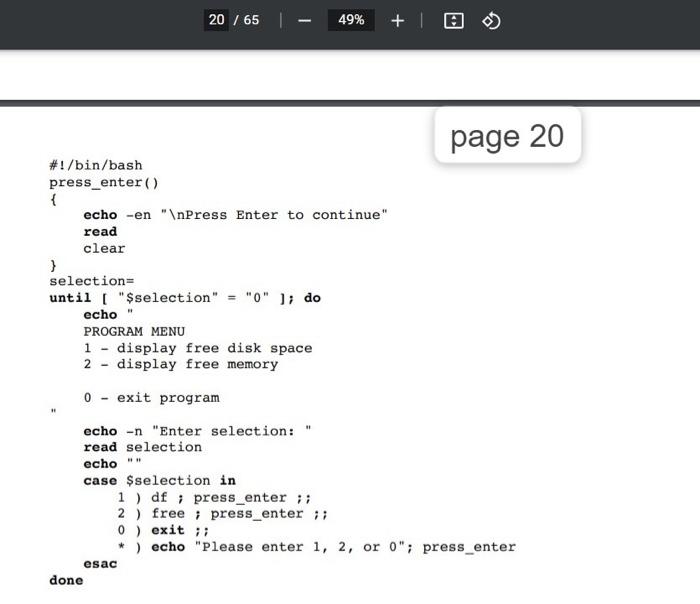This screenshot has height=604, width=700.
Task: Click the '0 ) exit' case line
Action: pyautogui.click(x=163, y=530)
